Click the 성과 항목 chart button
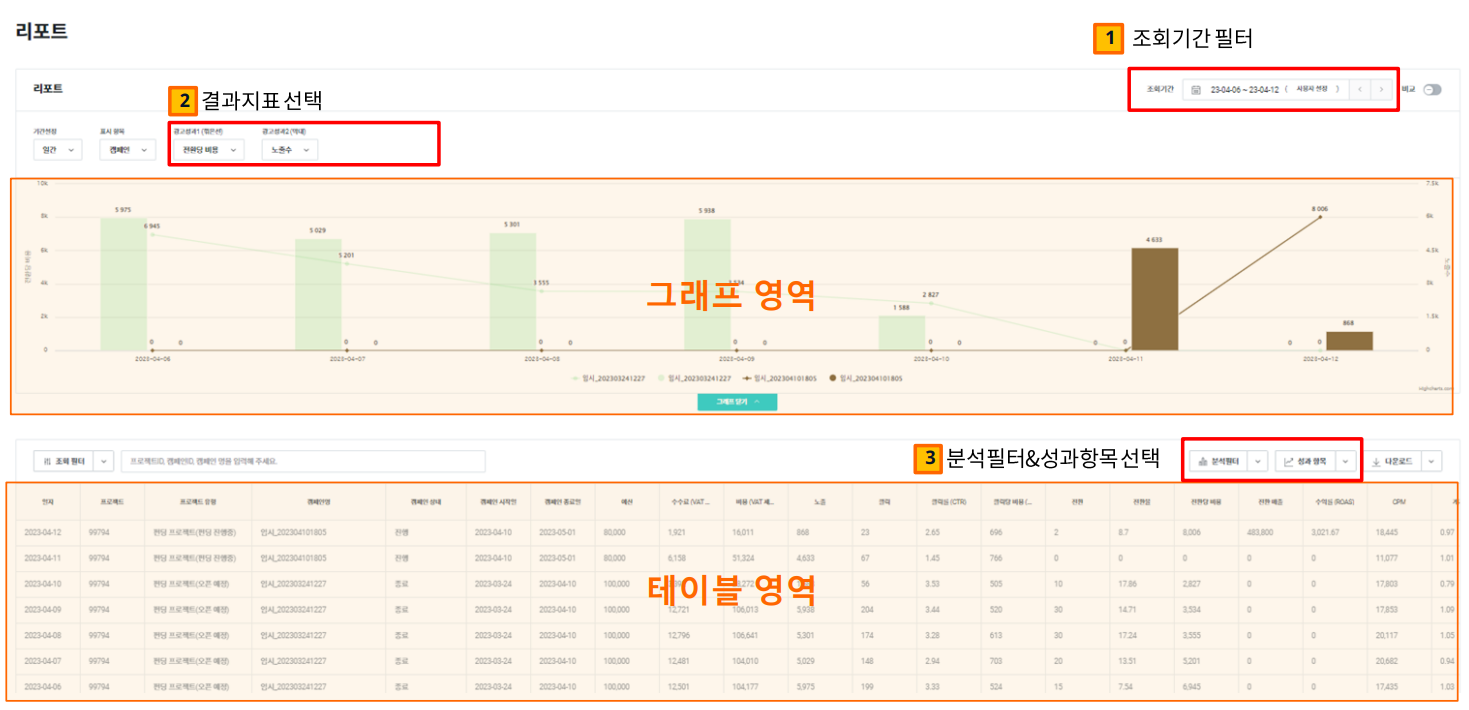This screenshot has height=710, width=1469. (x=1305, y=461)
